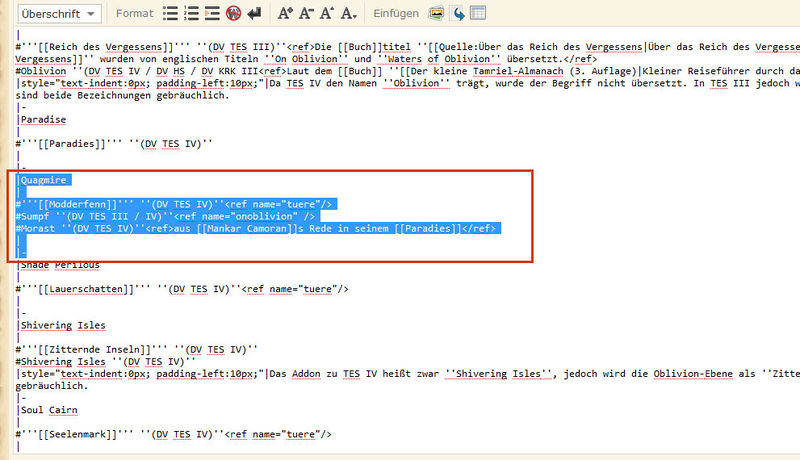Insert a table using the table icon

[478, 13]
